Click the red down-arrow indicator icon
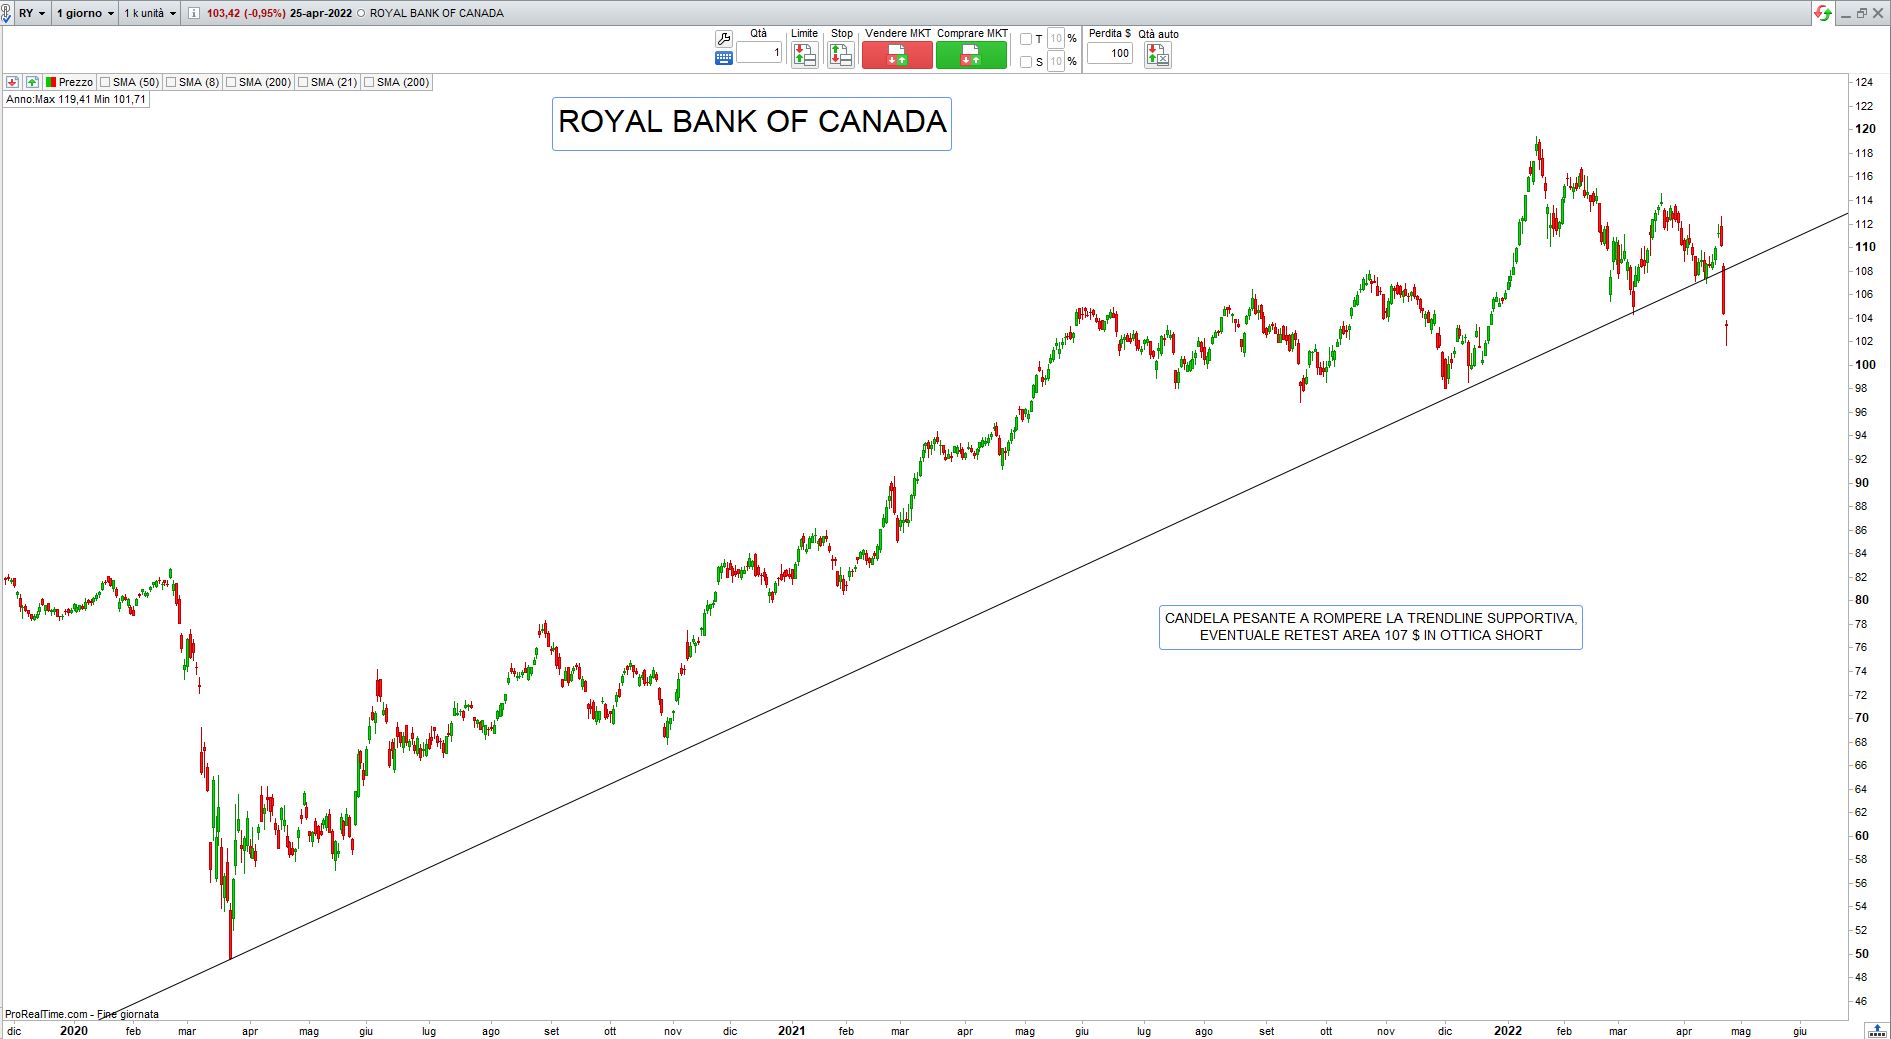1891x1039 pixels. [12, 82]
